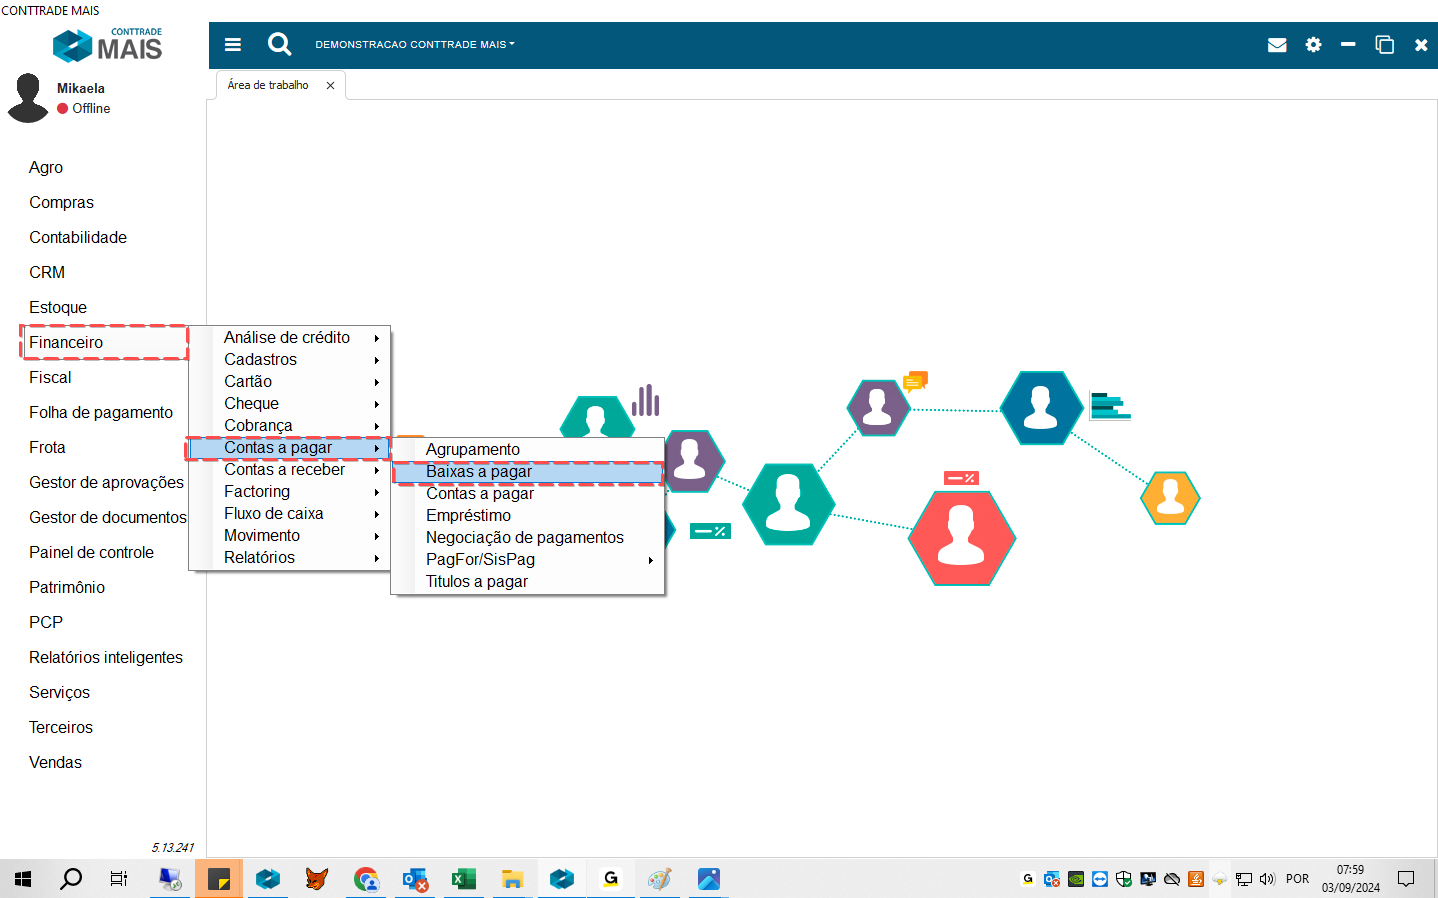
Task: Open the Patrimônio module
Action: pos(67,588)
